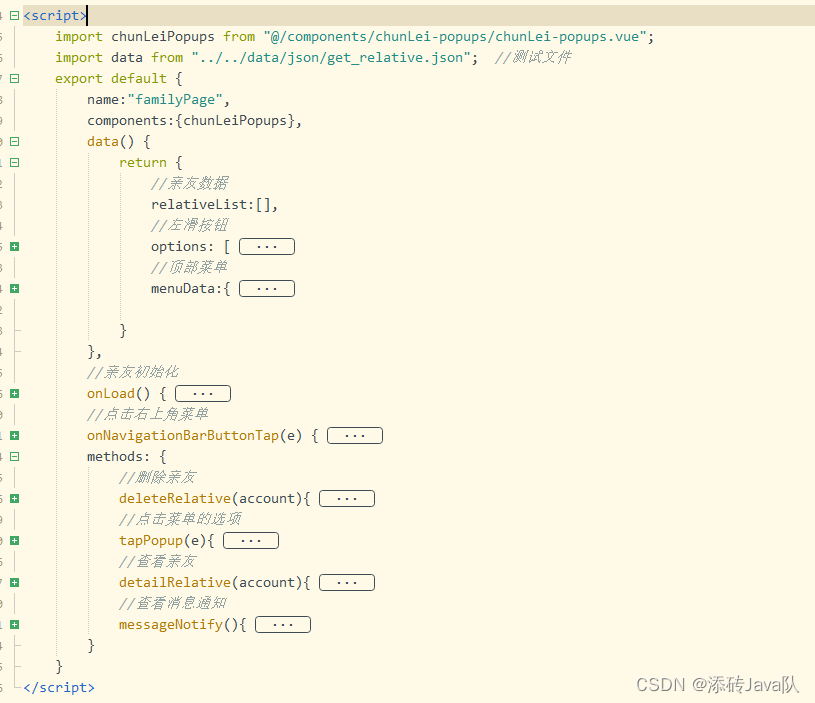
Task: Click the //点击菜单的选项 comment
Action: click(x=180, y=519)
